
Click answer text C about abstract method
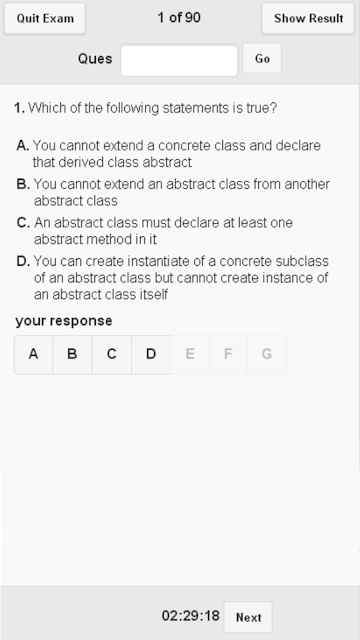[x=163, y=231]
